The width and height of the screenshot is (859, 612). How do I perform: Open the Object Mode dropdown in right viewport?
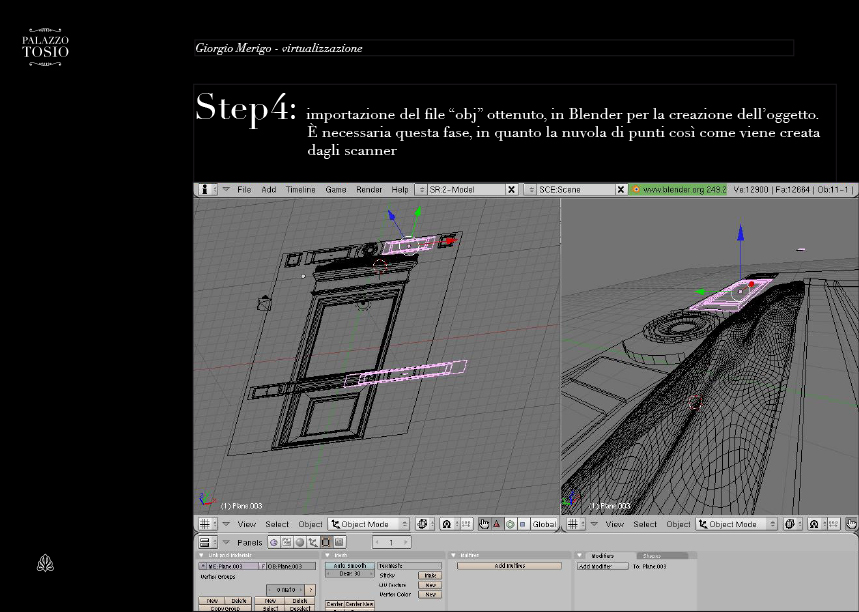click(737, 524)
